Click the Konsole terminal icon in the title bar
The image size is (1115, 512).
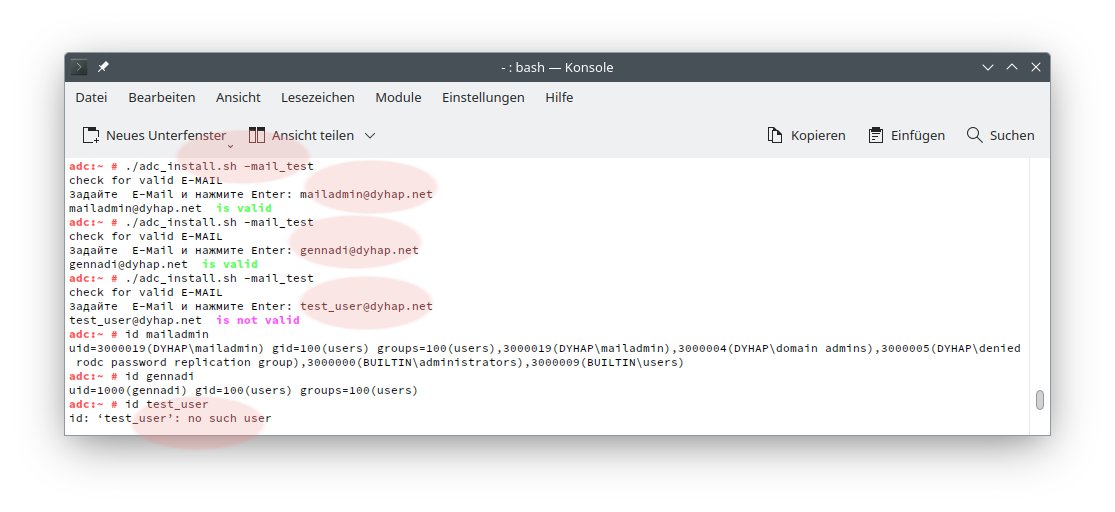click(x=79, y=67)
